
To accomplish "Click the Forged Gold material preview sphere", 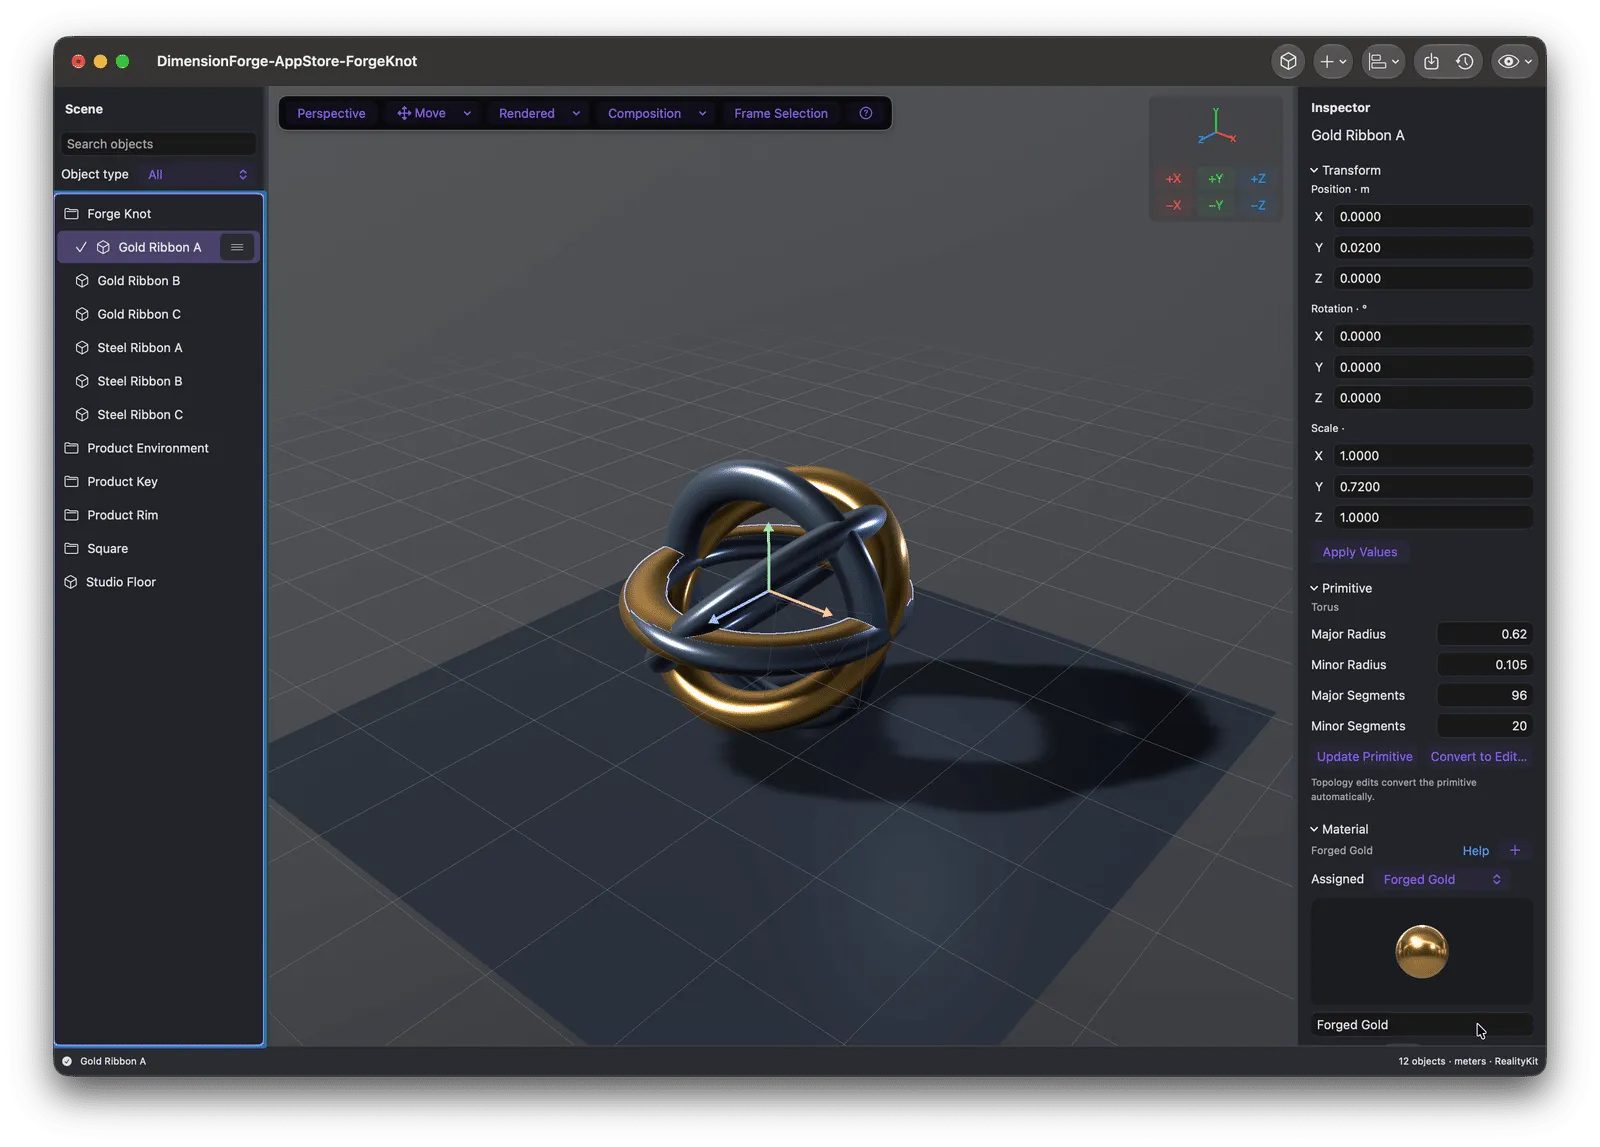I will pos(1421,951).
